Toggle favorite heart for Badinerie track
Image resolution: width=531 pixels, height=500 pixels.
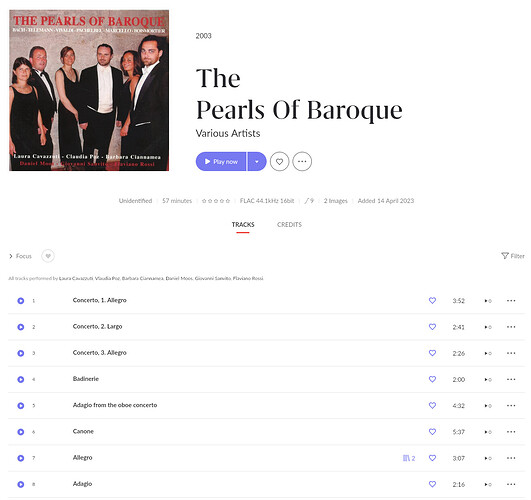432,379
